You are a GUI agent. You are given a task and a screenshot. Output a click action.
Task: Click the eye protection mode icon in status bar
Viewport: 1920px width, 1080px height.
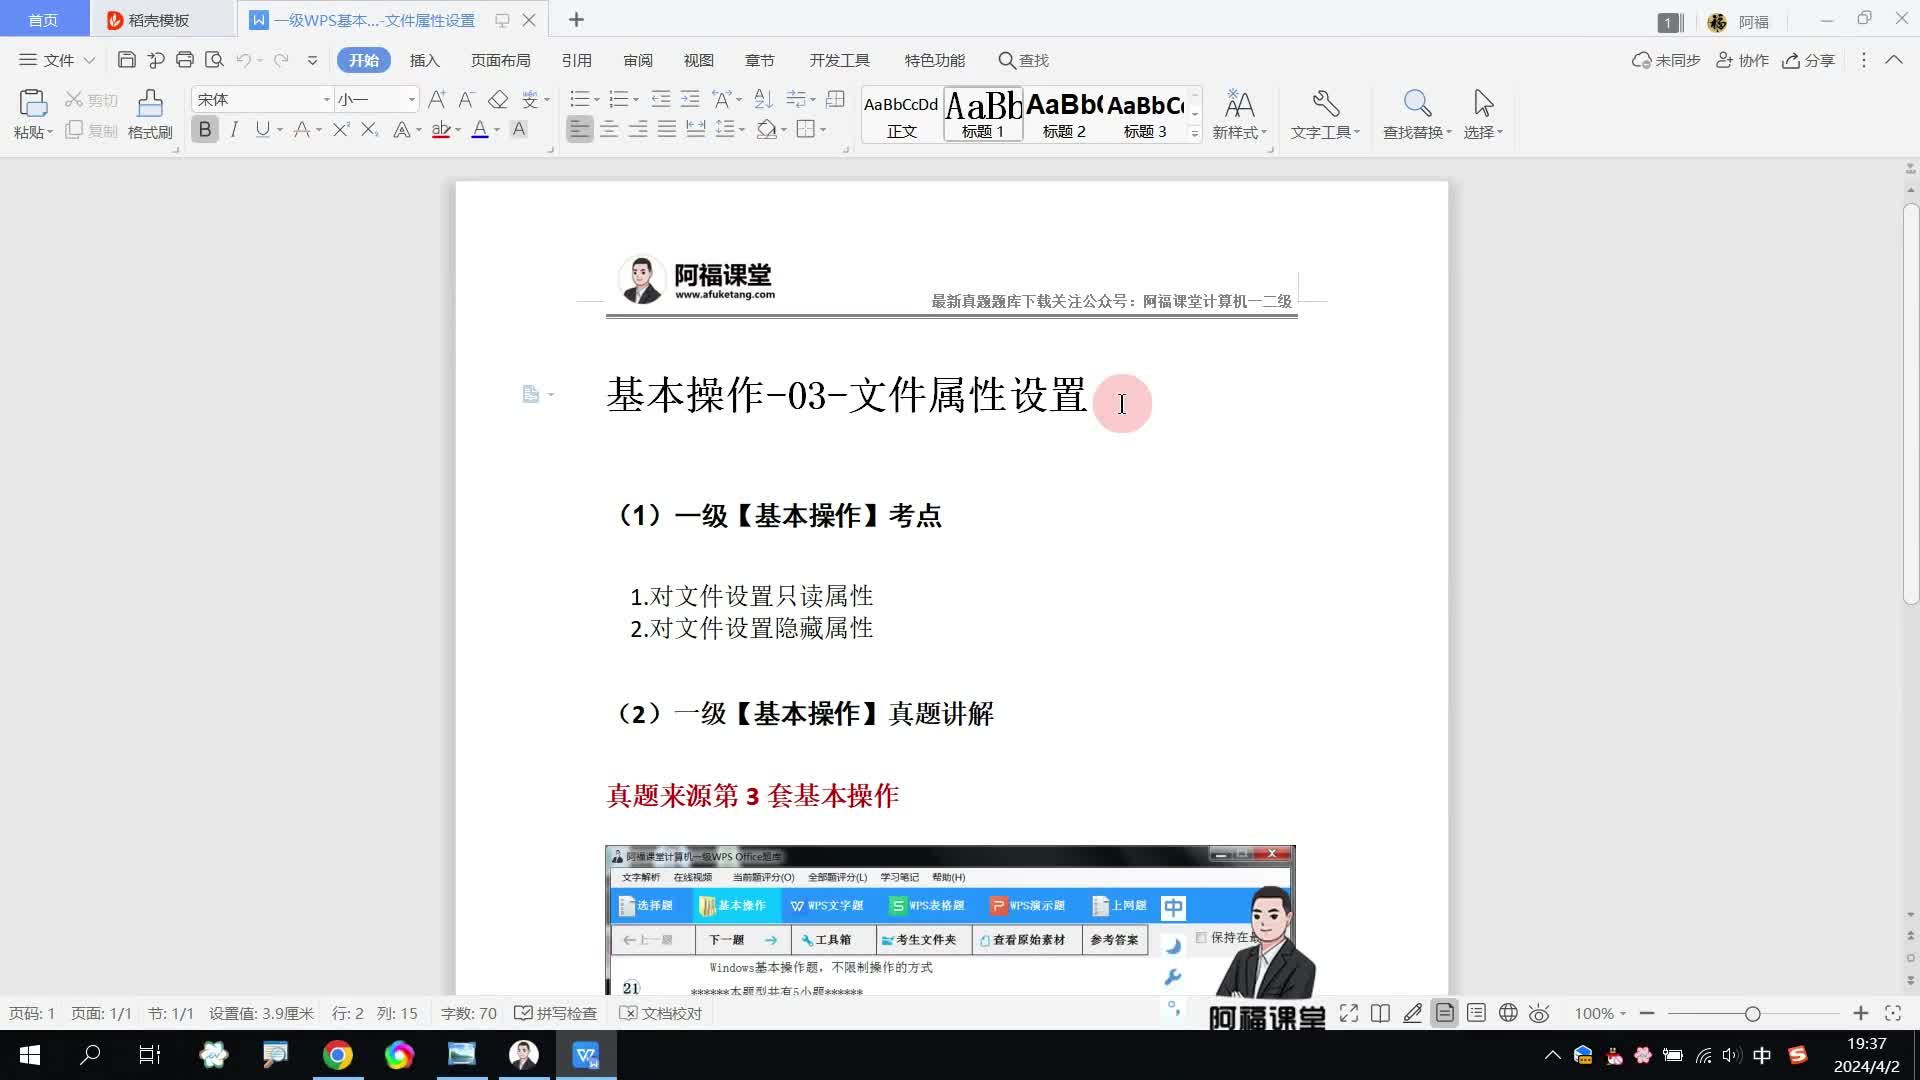pos(1539,1013)
